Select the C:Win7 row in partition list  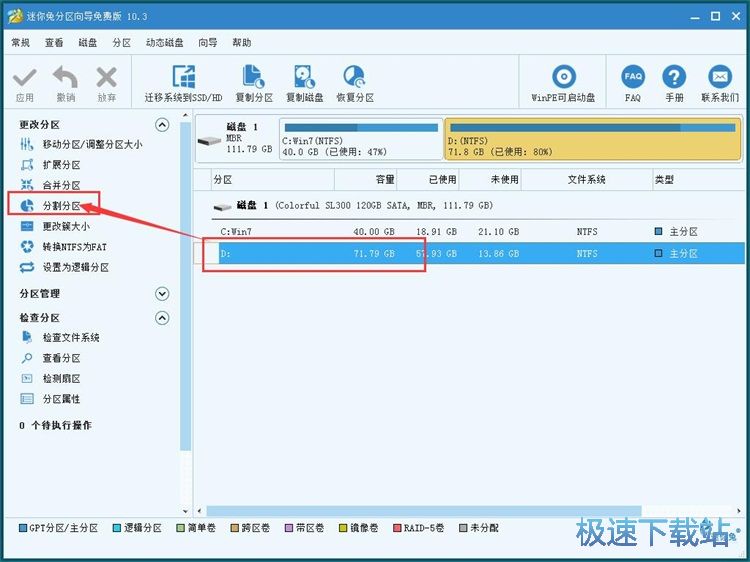(x=469, y=231)
